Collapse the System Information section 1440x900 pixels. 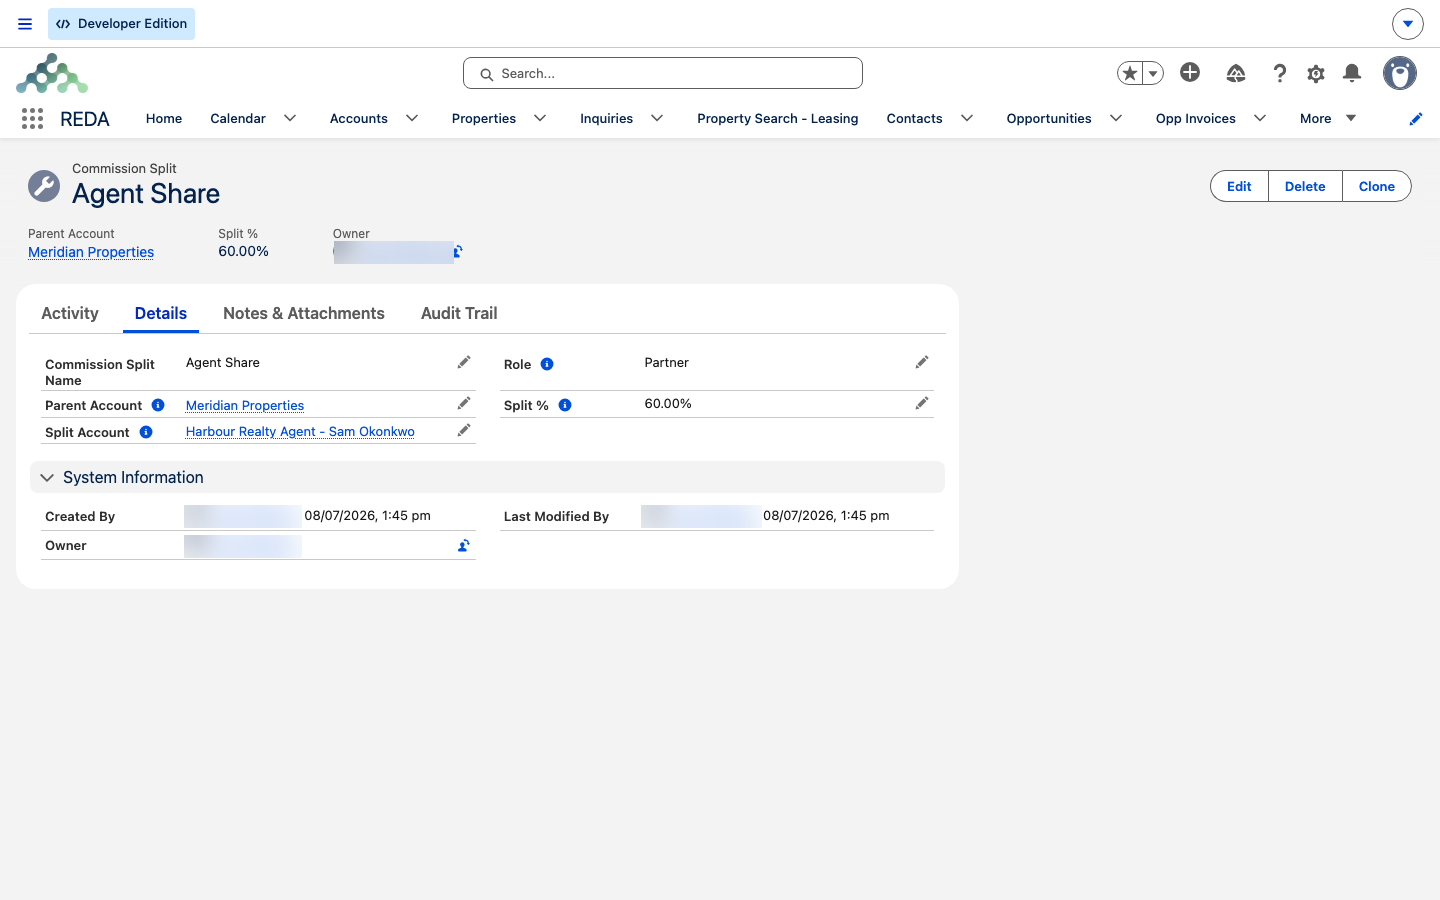click(x=47, y=477)
